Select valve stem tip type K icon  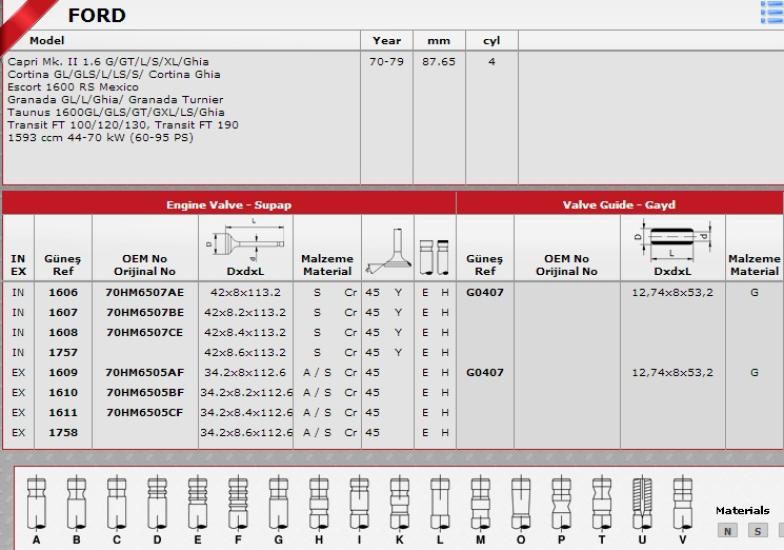tap(400, 503)
